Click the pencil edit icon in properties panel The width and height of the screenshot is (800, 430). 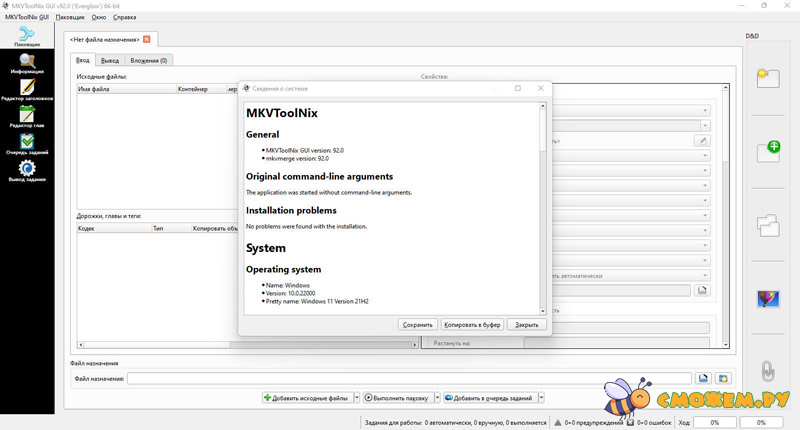[703, 141]
